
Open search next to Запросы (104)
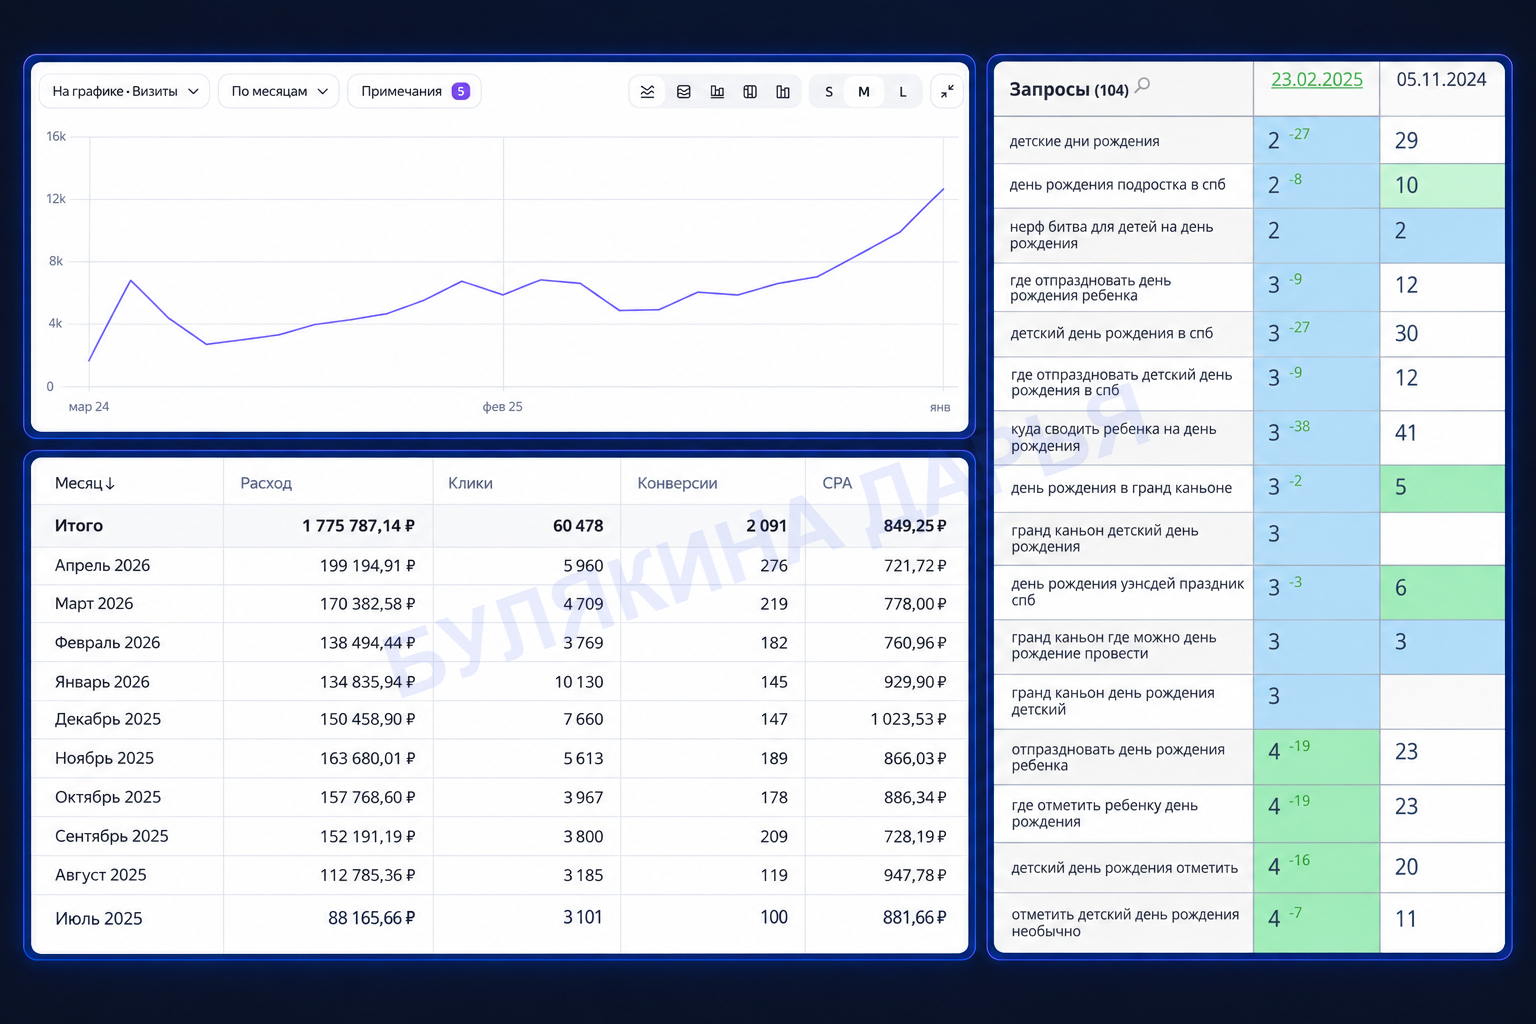point(1142,86)
